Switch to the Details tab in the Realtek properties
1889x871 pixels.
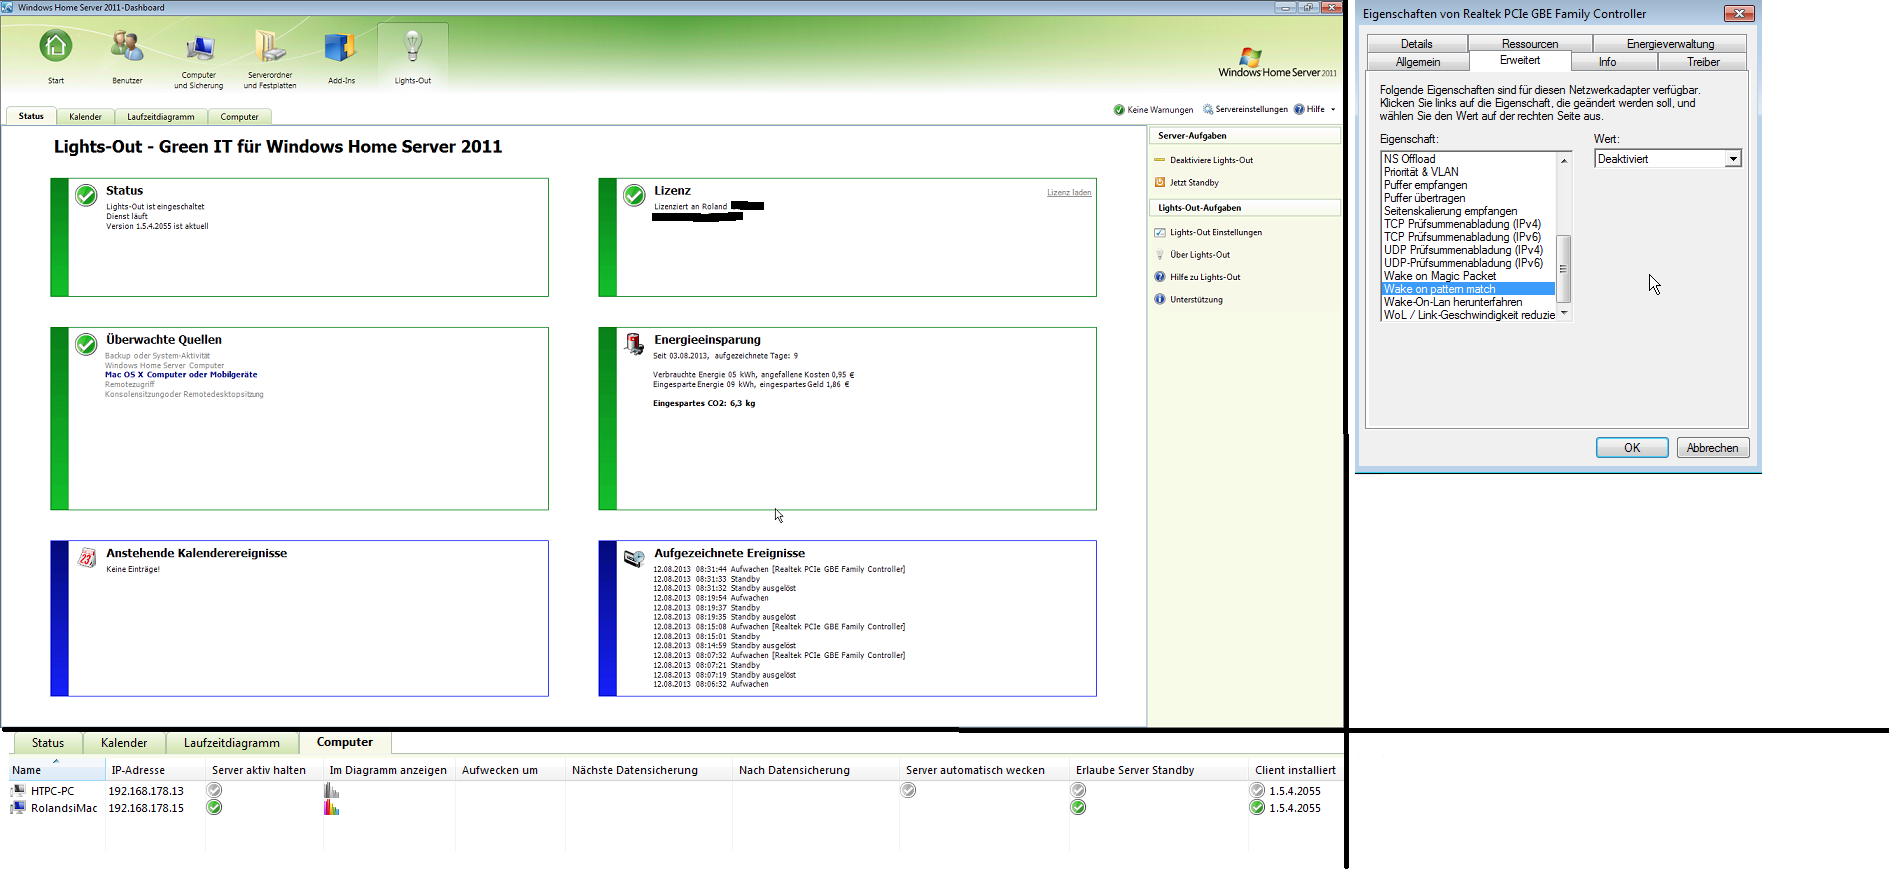point(1417,44)
